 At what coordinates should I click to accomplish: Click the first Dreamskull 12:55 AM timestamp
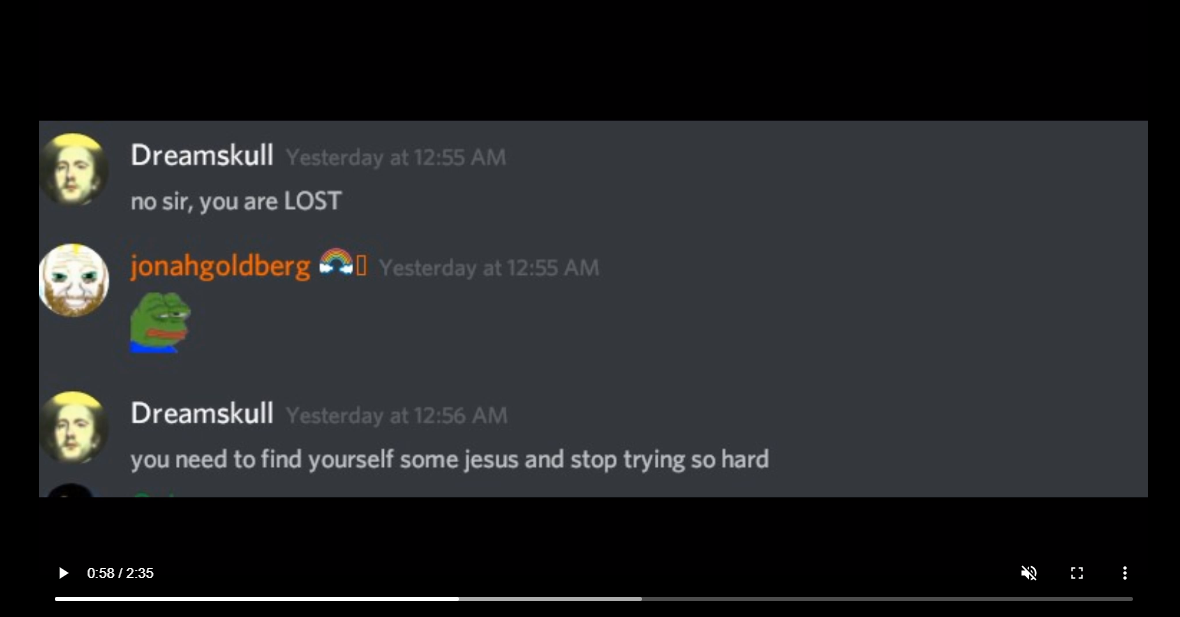point(396,157)
